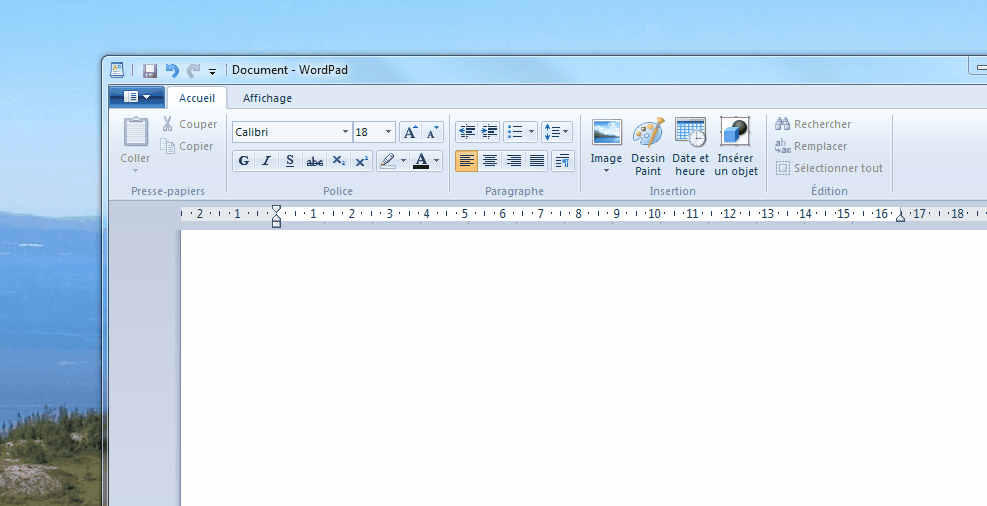Click the Rechercher button

pos(813,124)
